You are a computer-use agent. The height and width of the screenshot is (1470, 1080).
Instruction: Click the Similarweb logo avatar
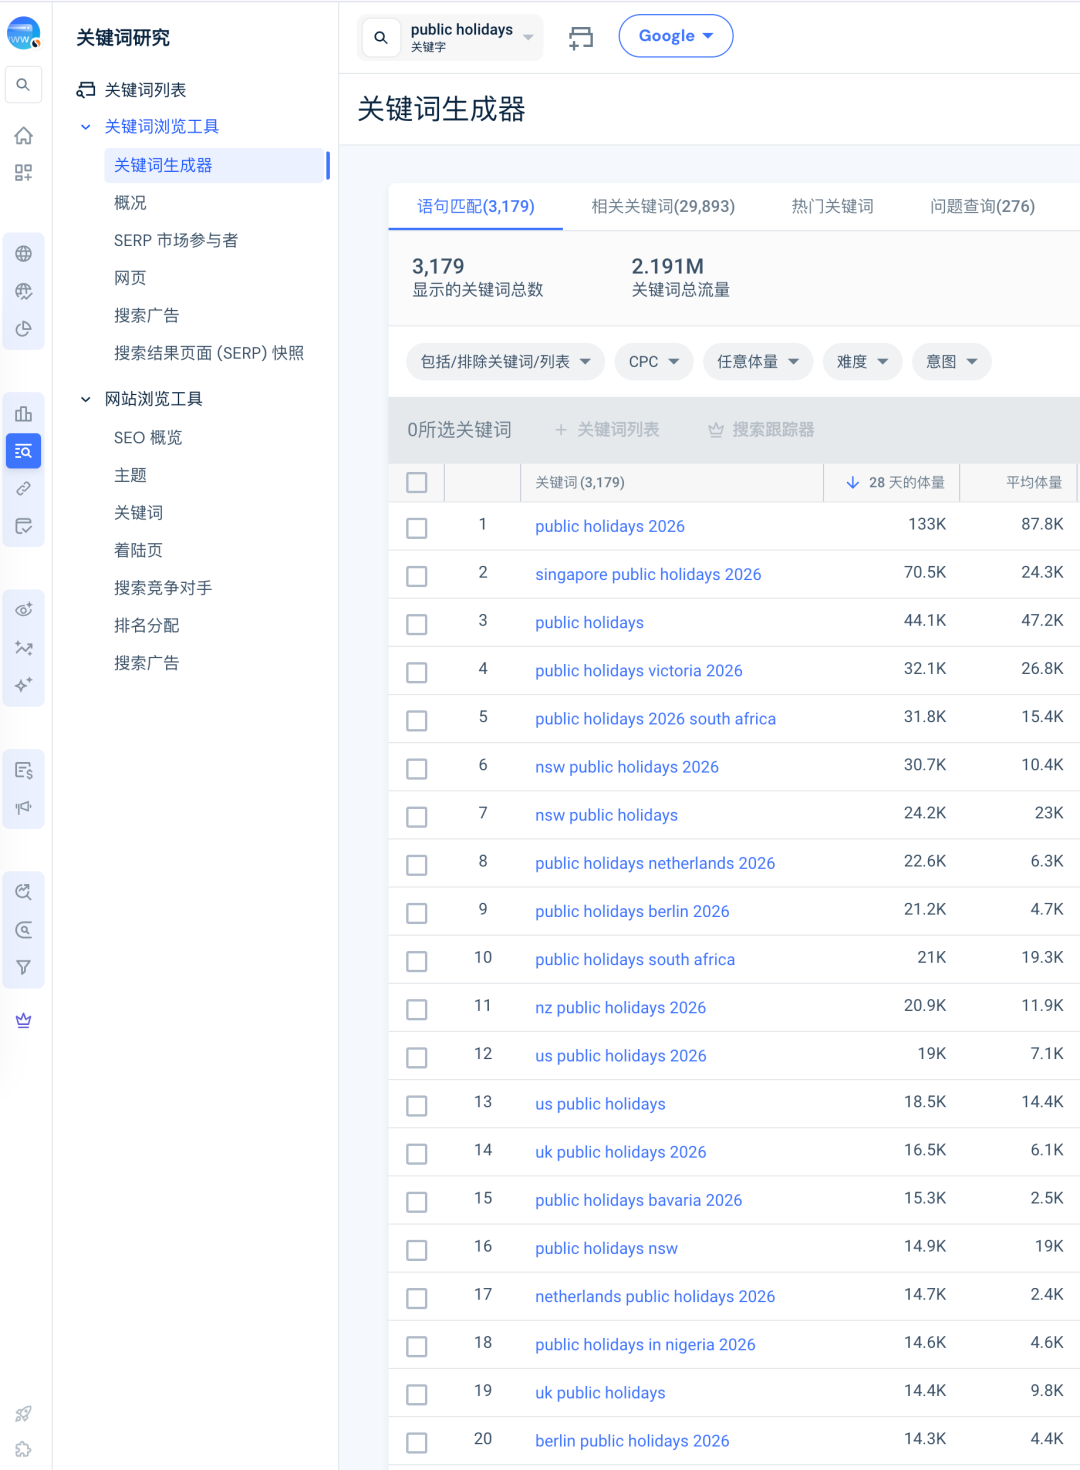click(23, 33)
